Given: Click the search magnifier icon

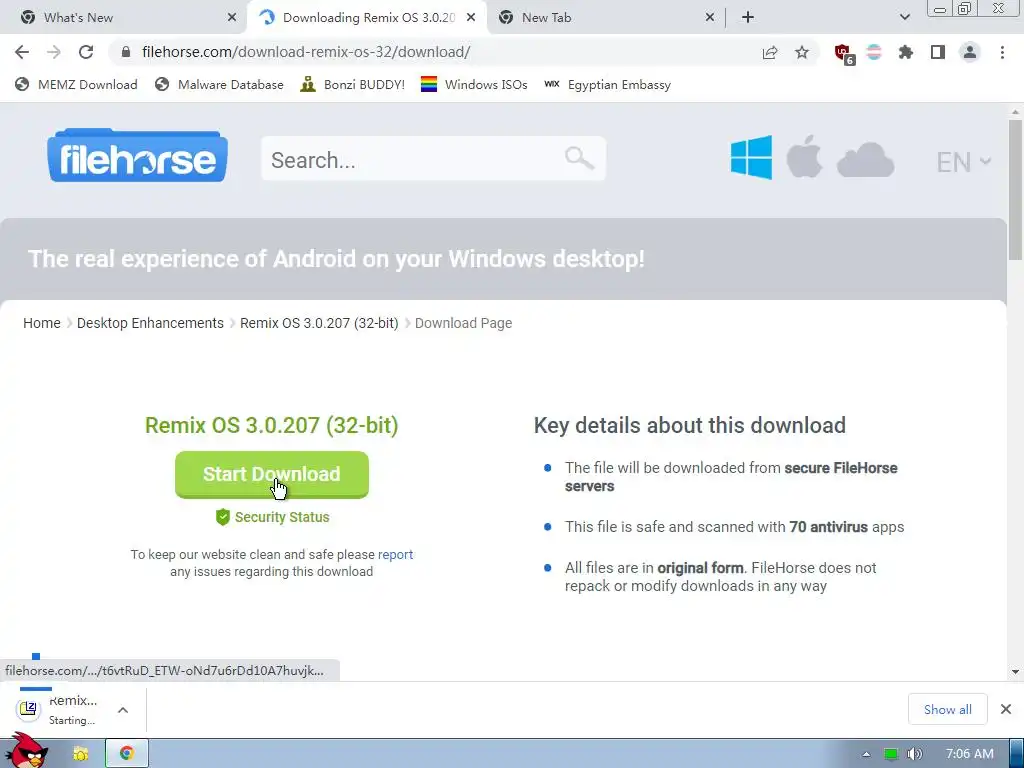Looking at the screenshot, I should pos(579,158).
